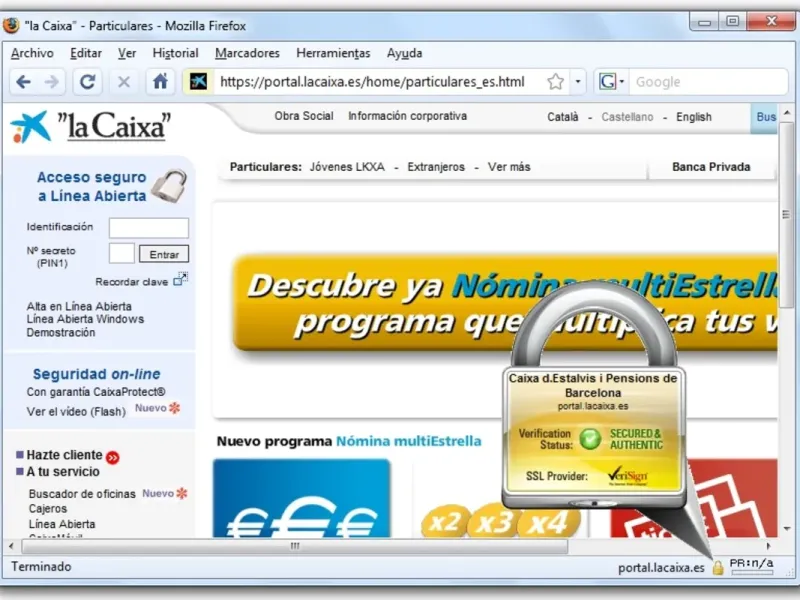Click the Entrar button
800x600 pixels.
click(164, 254)
